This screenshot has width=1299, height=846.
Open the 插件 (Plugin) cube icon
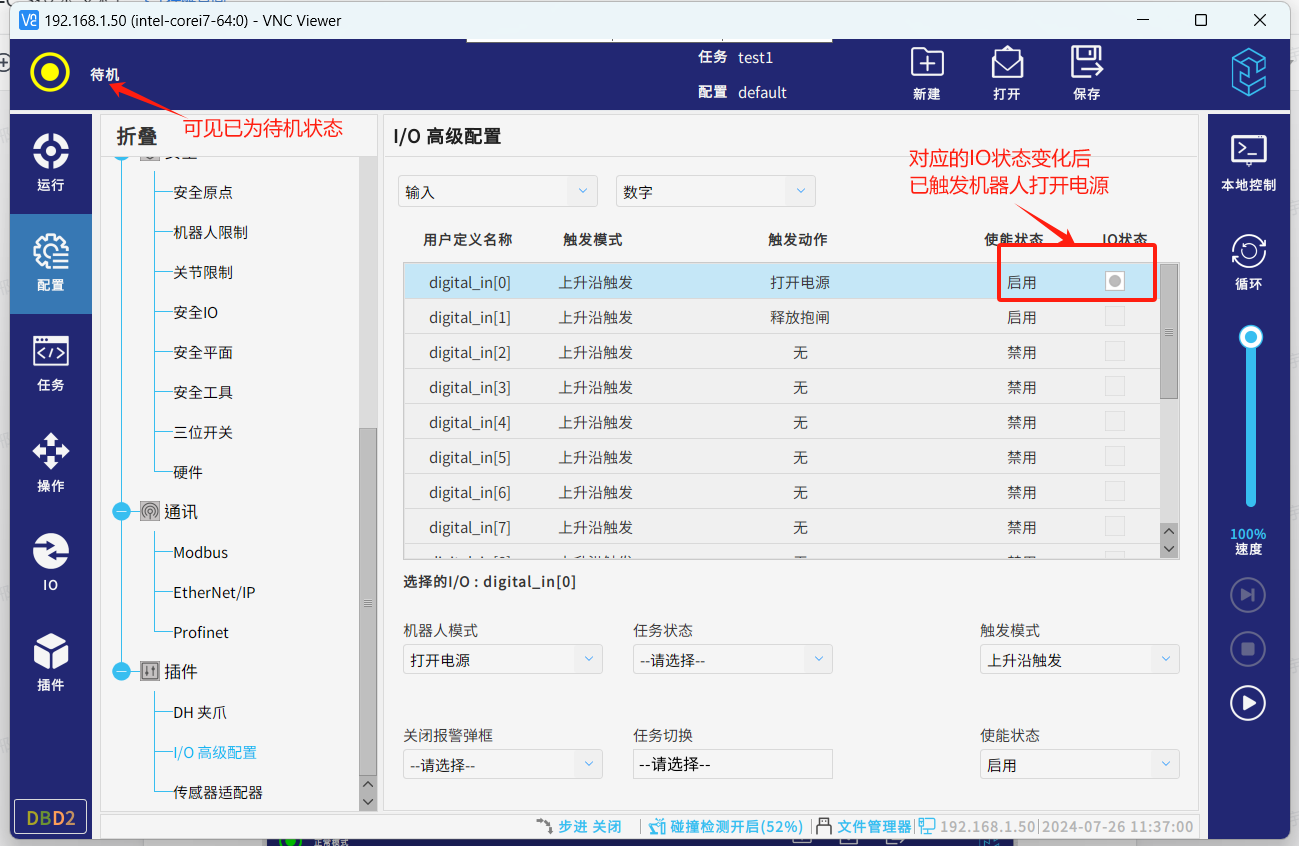[50, 662]
